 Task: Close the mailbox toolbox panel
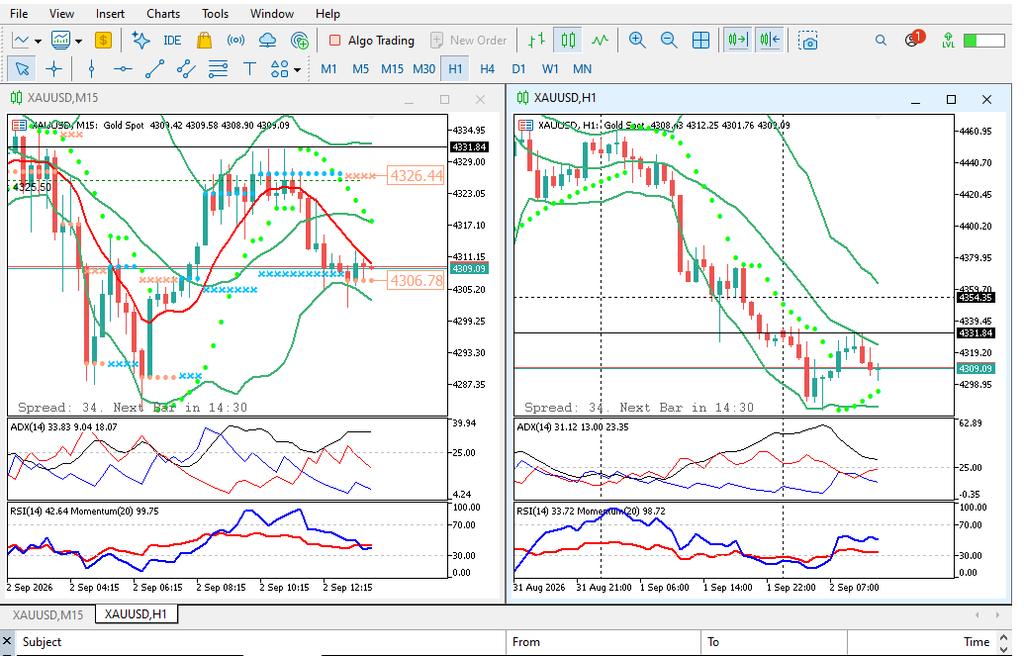(x=7, y=642)
